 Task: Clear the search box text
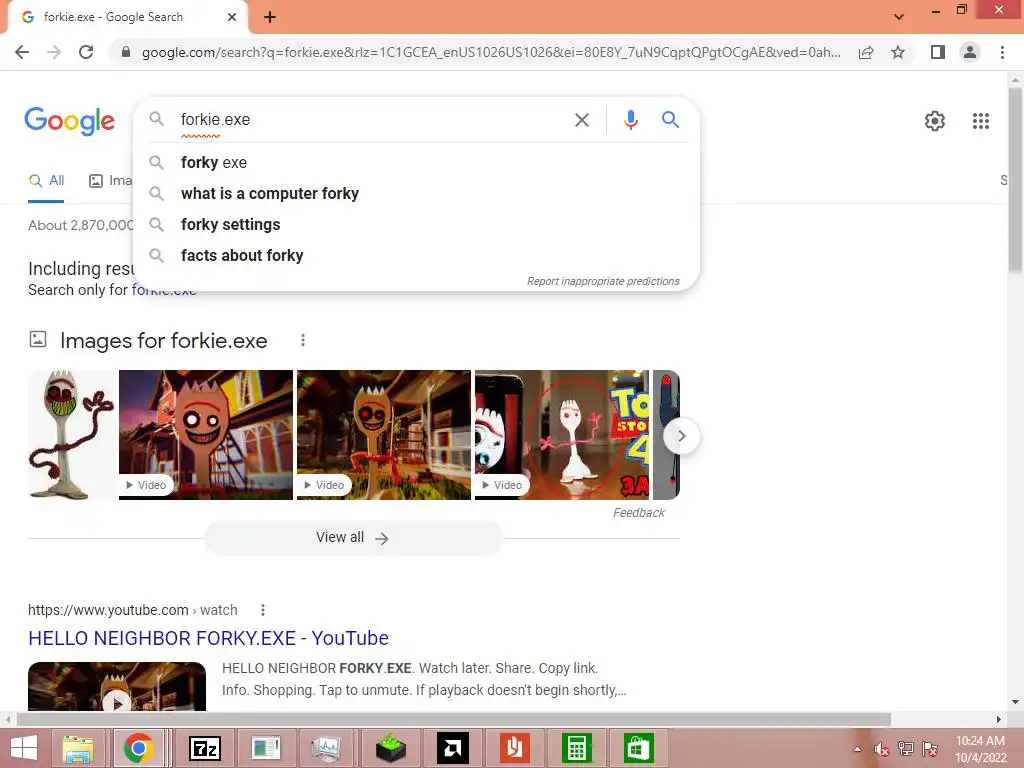tap(582, 120)
